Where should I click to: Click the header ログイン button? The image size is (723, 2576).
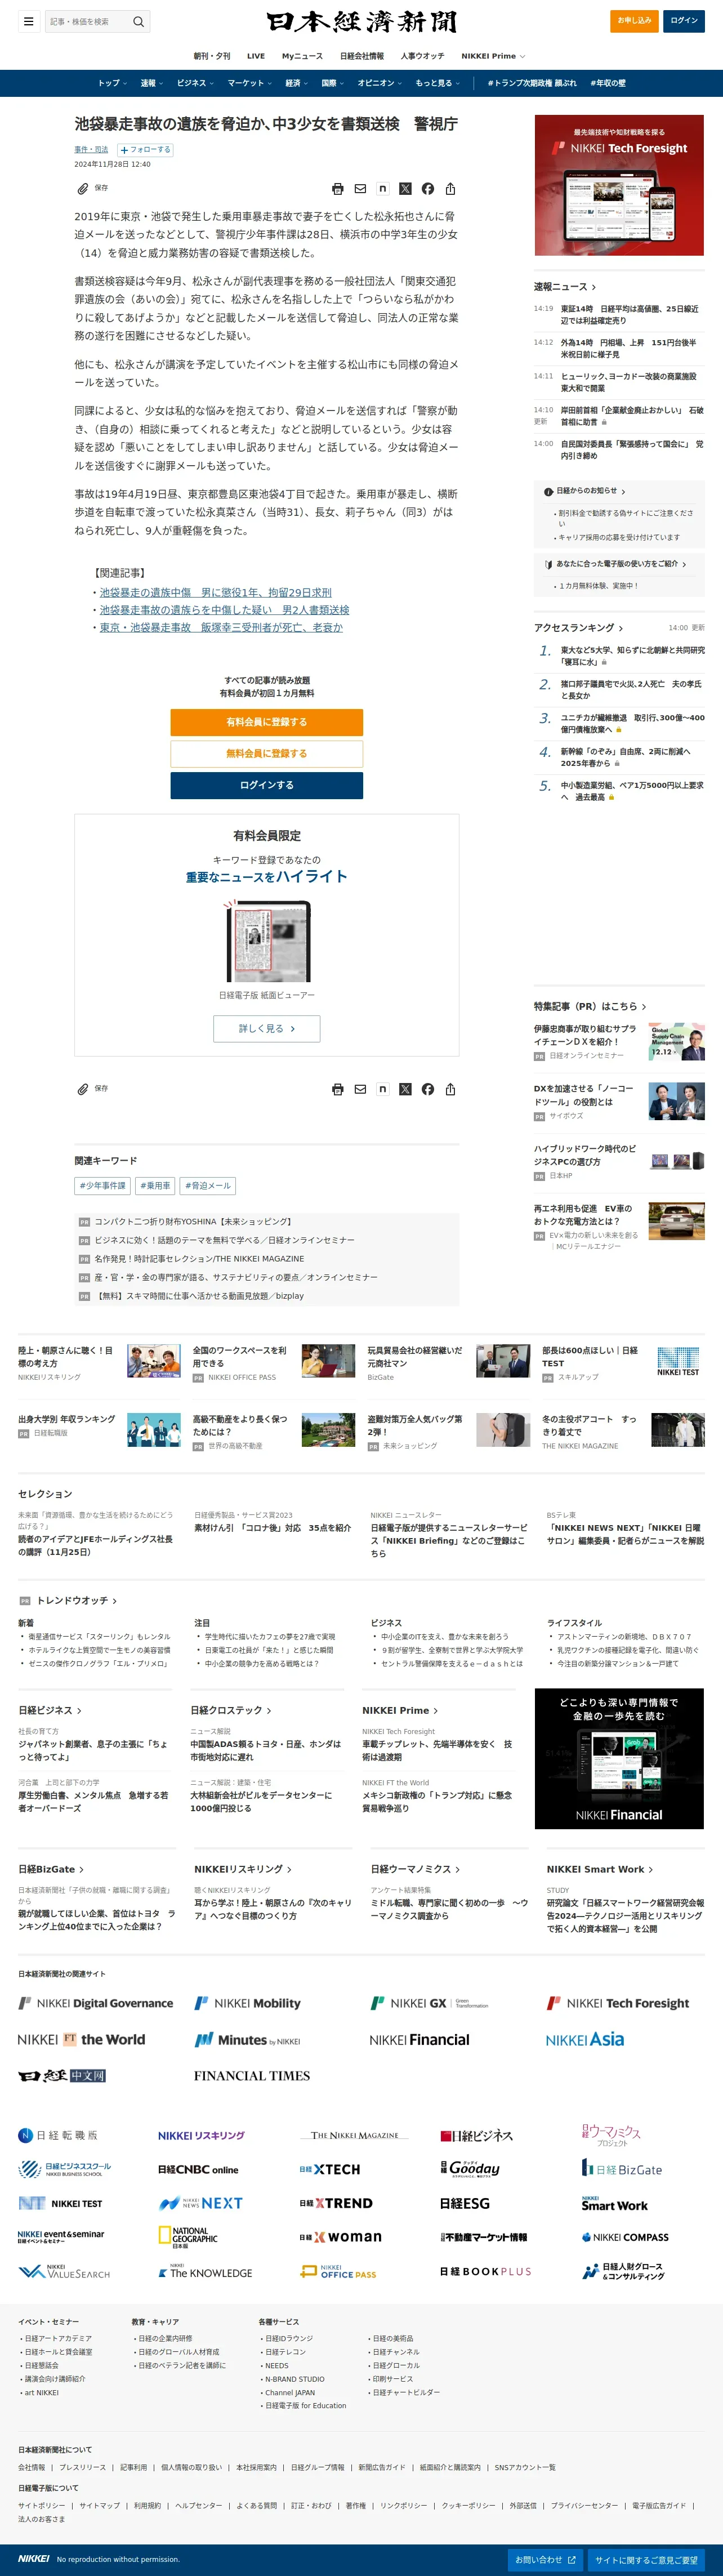pyautogui.click(x=684, y=21)
